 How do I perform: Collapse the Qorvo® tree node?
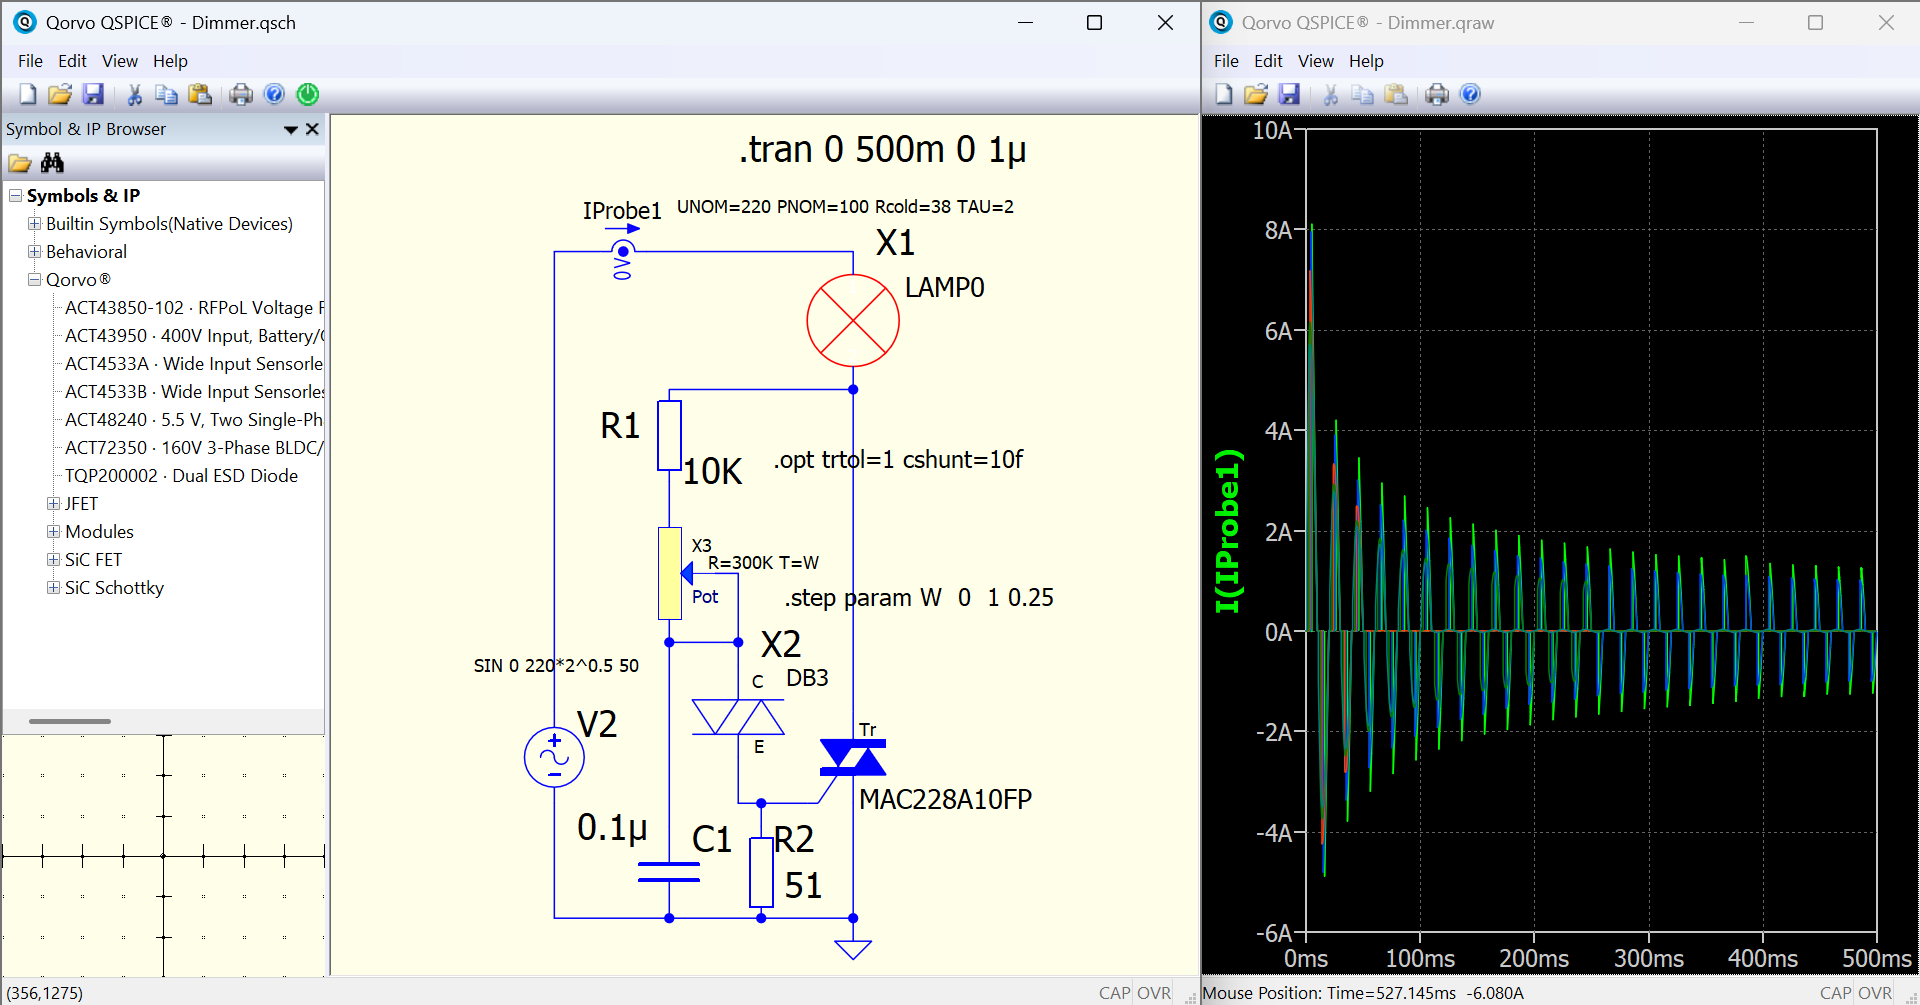[34, 280]
